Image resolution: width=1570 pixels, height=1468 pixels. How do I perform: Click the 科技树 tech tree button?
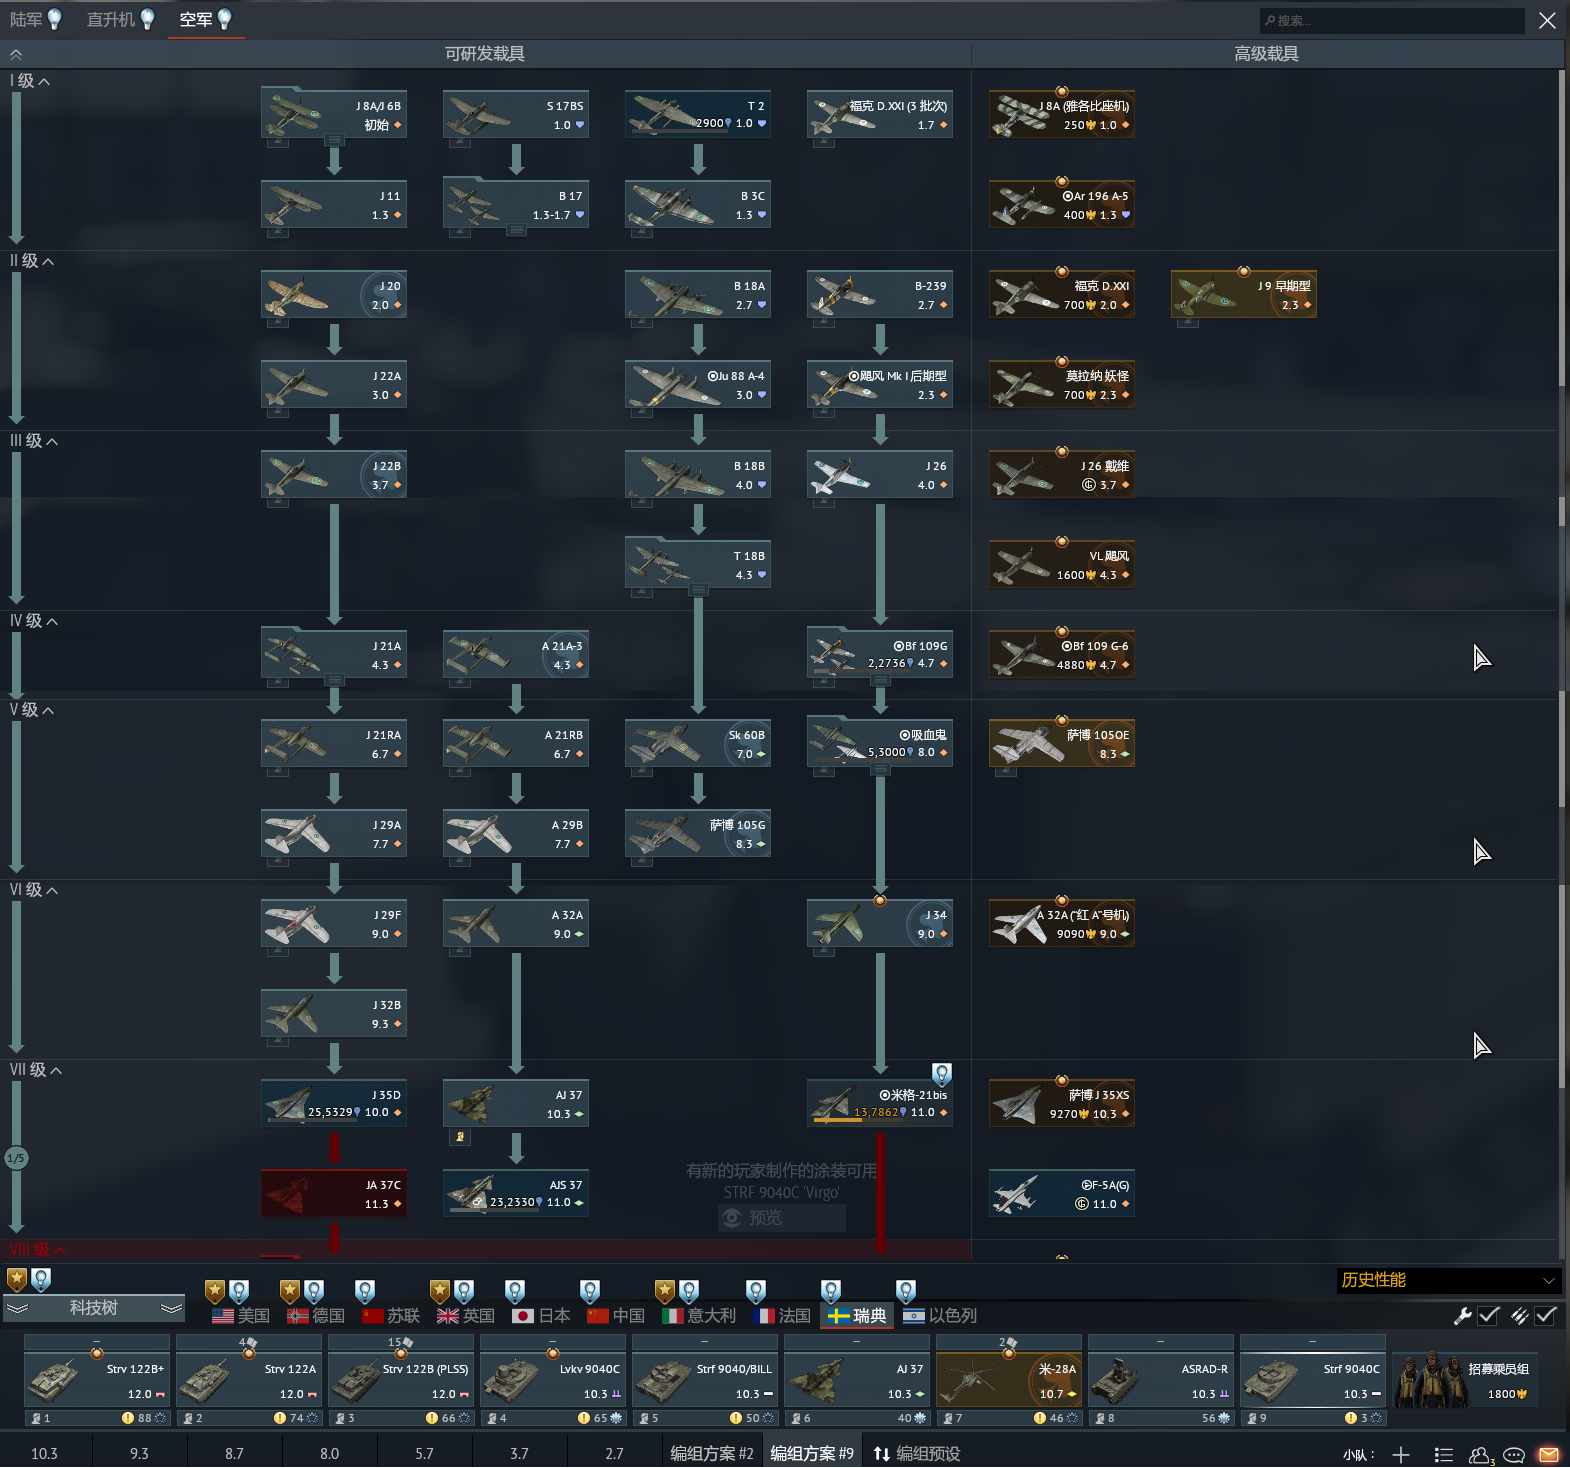(94, 1308)
